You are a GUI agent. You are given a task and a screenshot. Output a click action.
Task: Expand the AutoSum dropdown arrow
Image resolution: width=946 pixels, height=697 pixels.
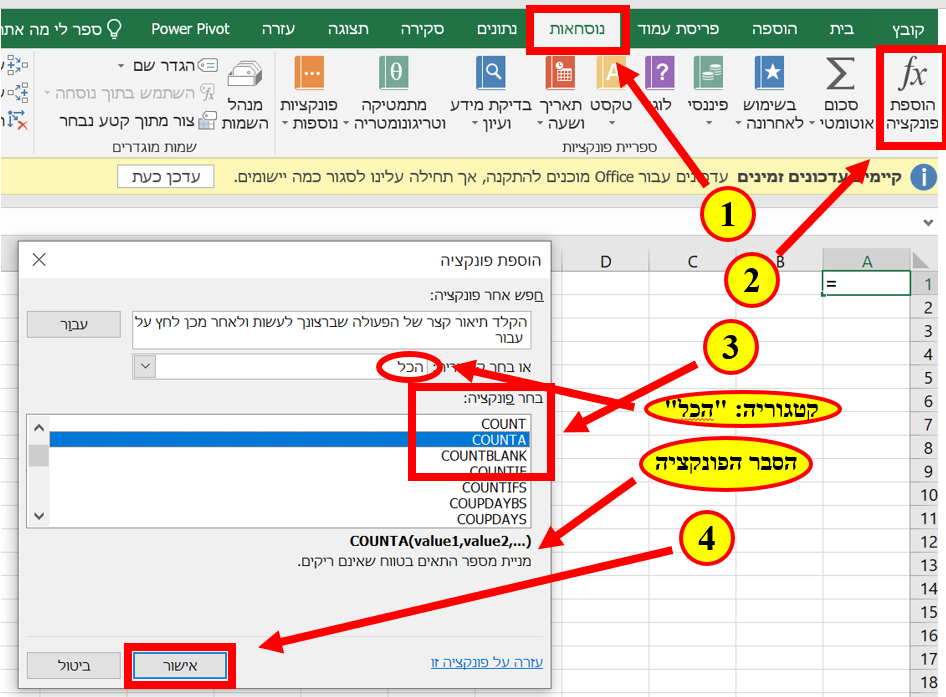[x=812, y=124]
